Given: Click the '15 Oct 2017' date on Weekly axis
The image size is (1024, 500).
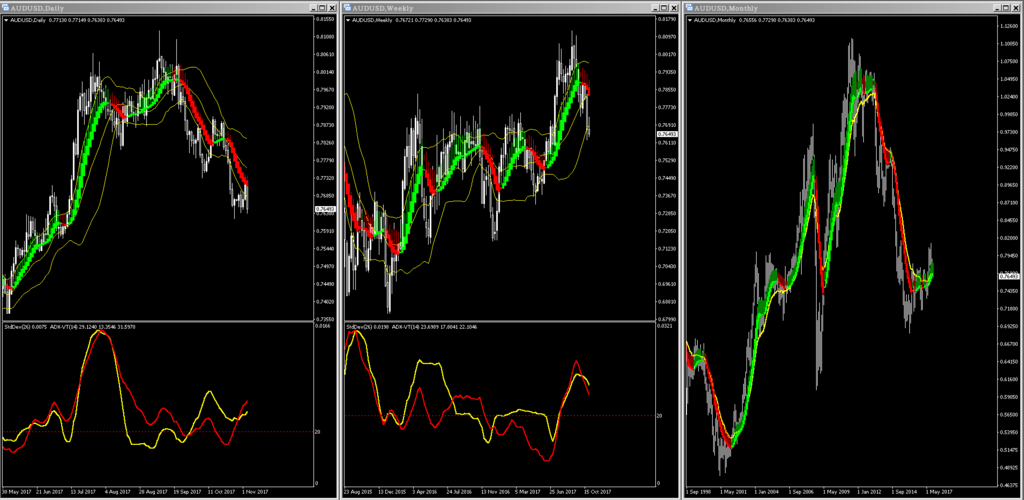Looking at the screenshot, I should (x=598, y=492).
